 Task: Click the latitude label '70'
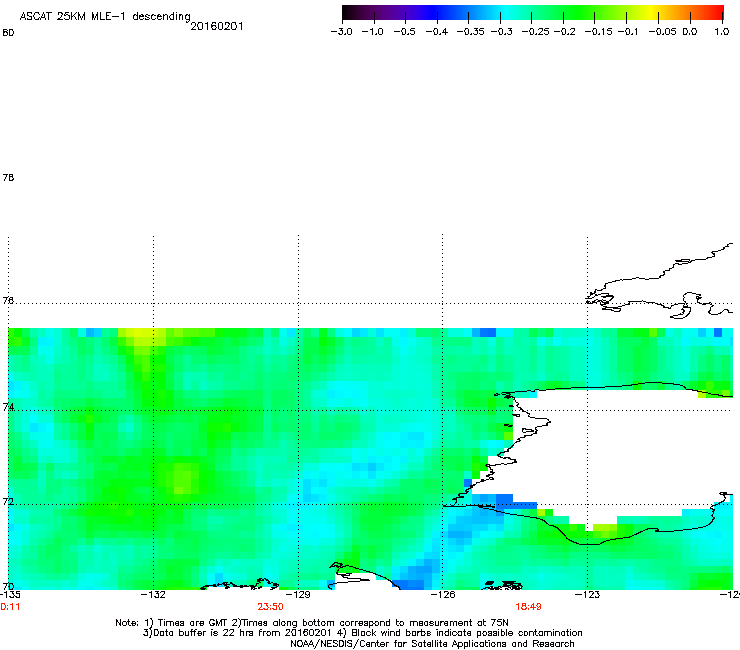click(8, 587)
